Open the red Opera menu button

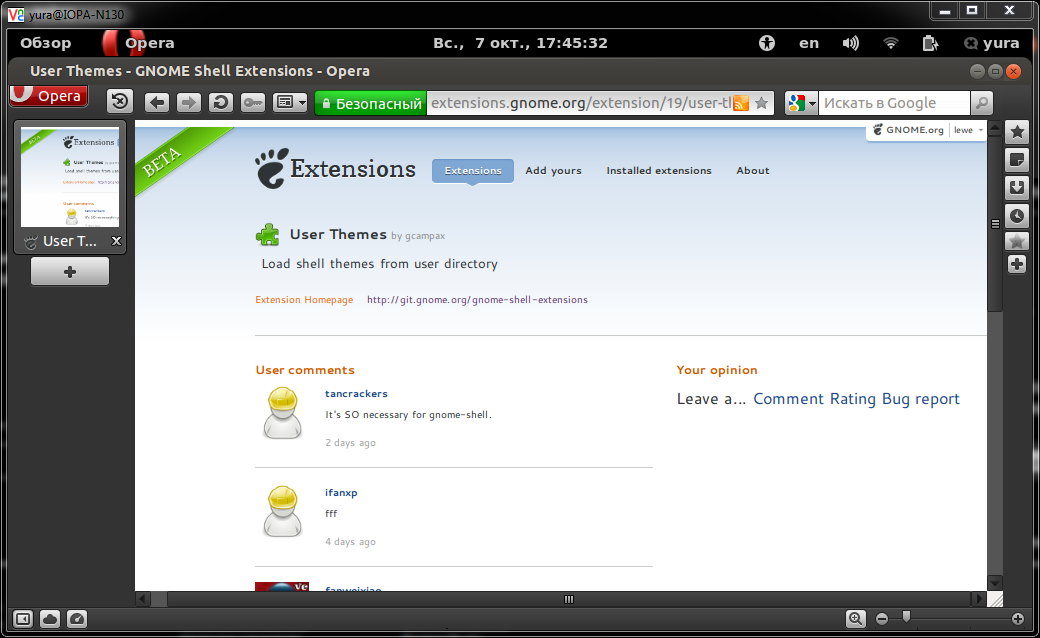[x=48, y=96]
